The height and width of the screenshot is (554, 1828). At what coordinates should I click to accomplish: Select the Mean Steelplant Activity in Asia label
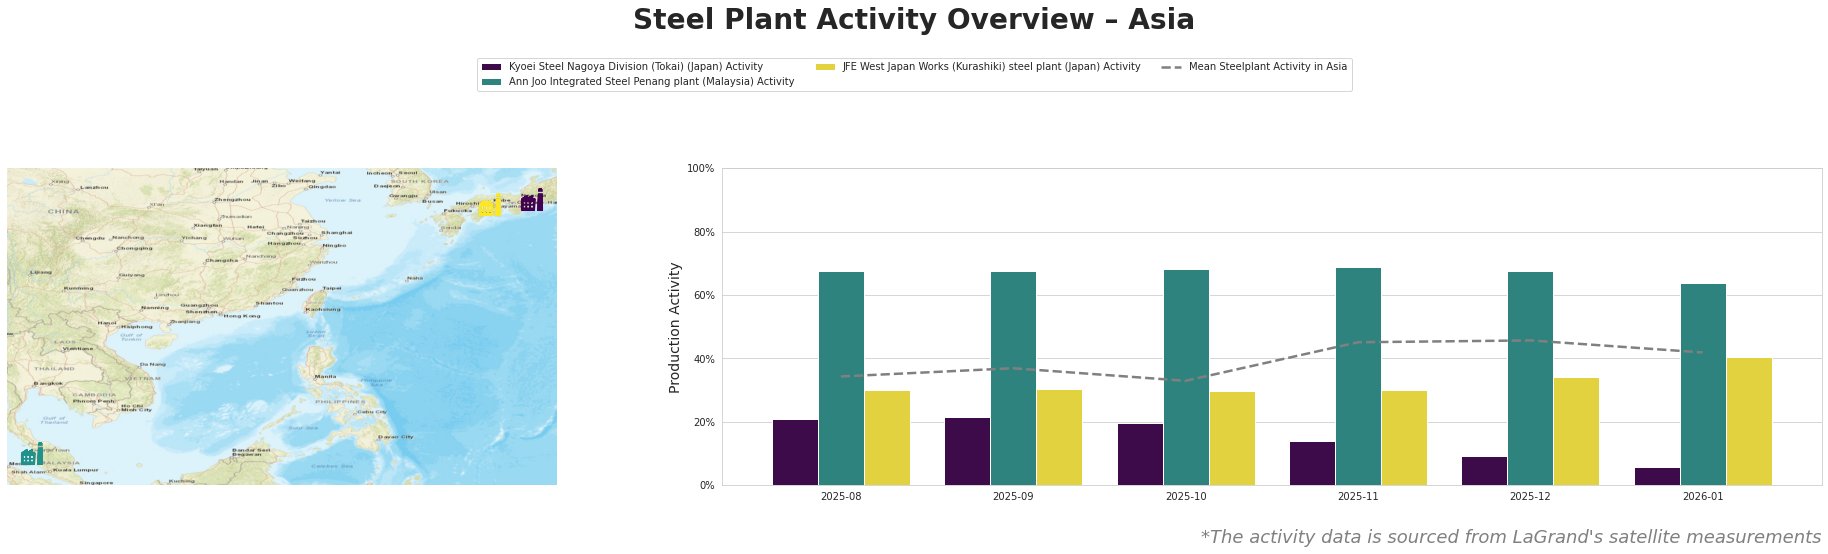coord(1267,67)
